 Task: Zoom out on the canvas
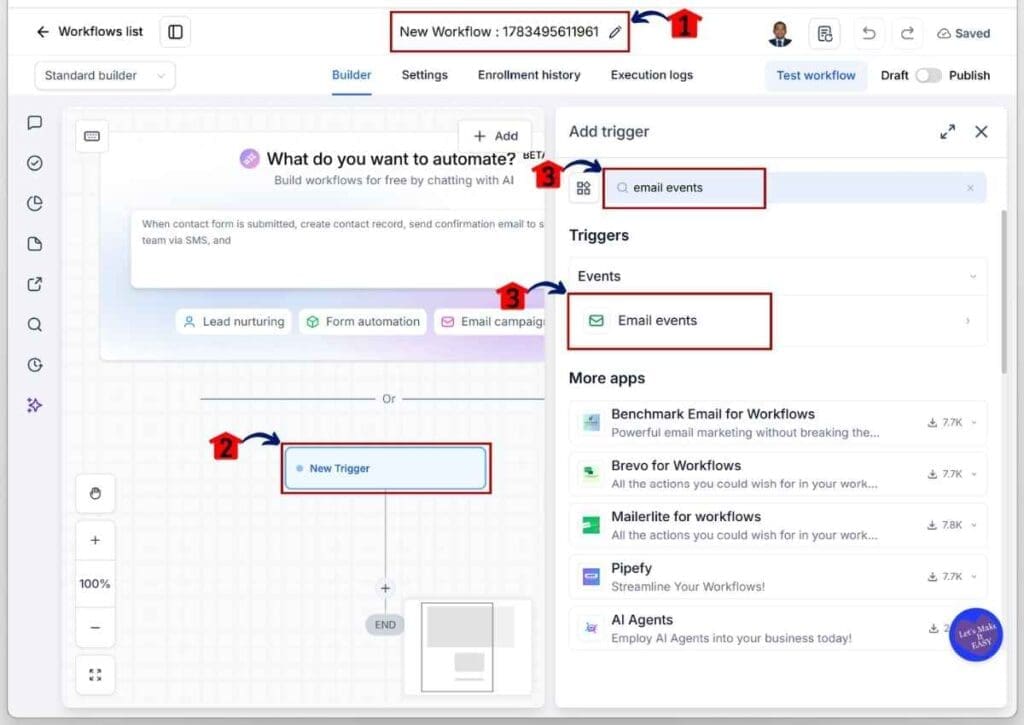[95, 628]
